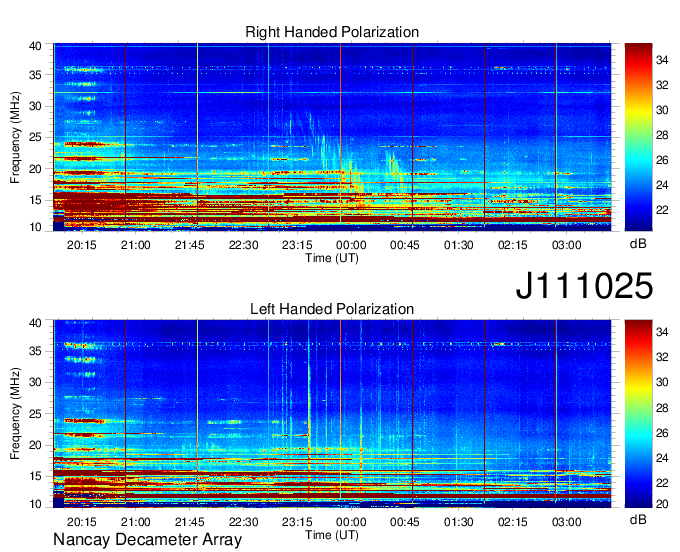Viewport: 680px width, 552px height.
Task: Click the 20 dB value on Left Handed colorbar
Action: [662, 503]
